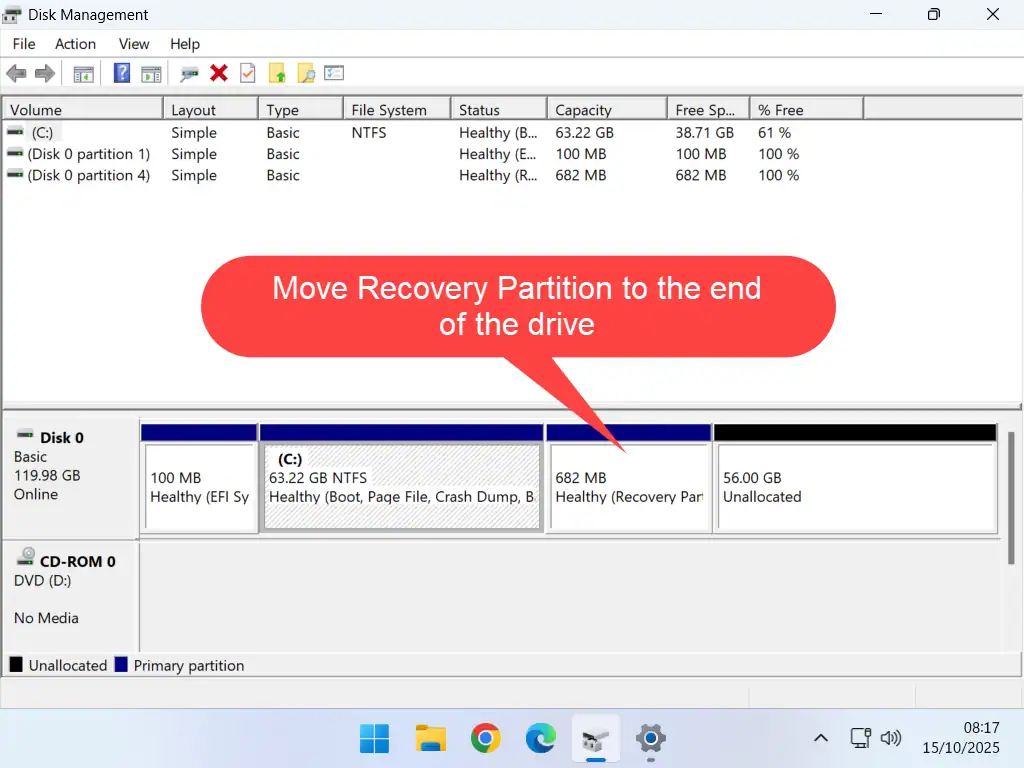Image resolution: width=1024 pixels, height=768 pixels.
Task: Select the 682 MB Recovery Partition block
Action: tap(628, 488)
